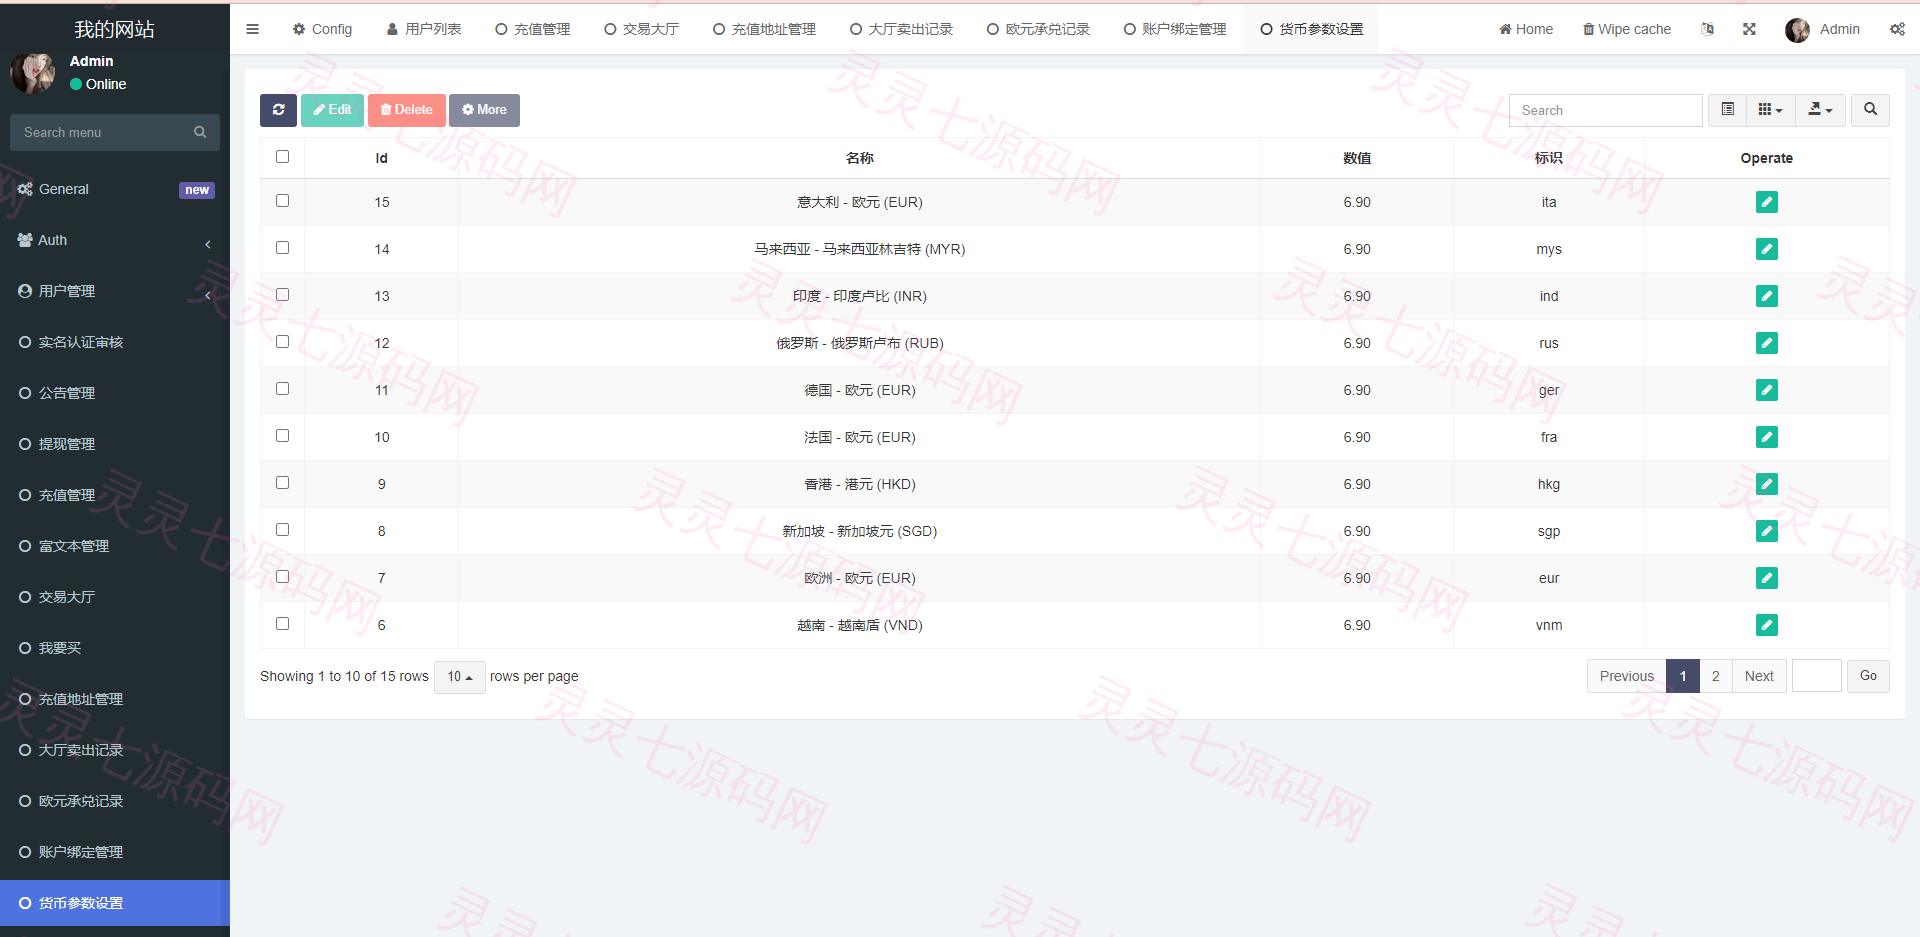Click the fullscreen icon in header
The width and height of the screenshot is (1920, 937).
click(1749, 29)
